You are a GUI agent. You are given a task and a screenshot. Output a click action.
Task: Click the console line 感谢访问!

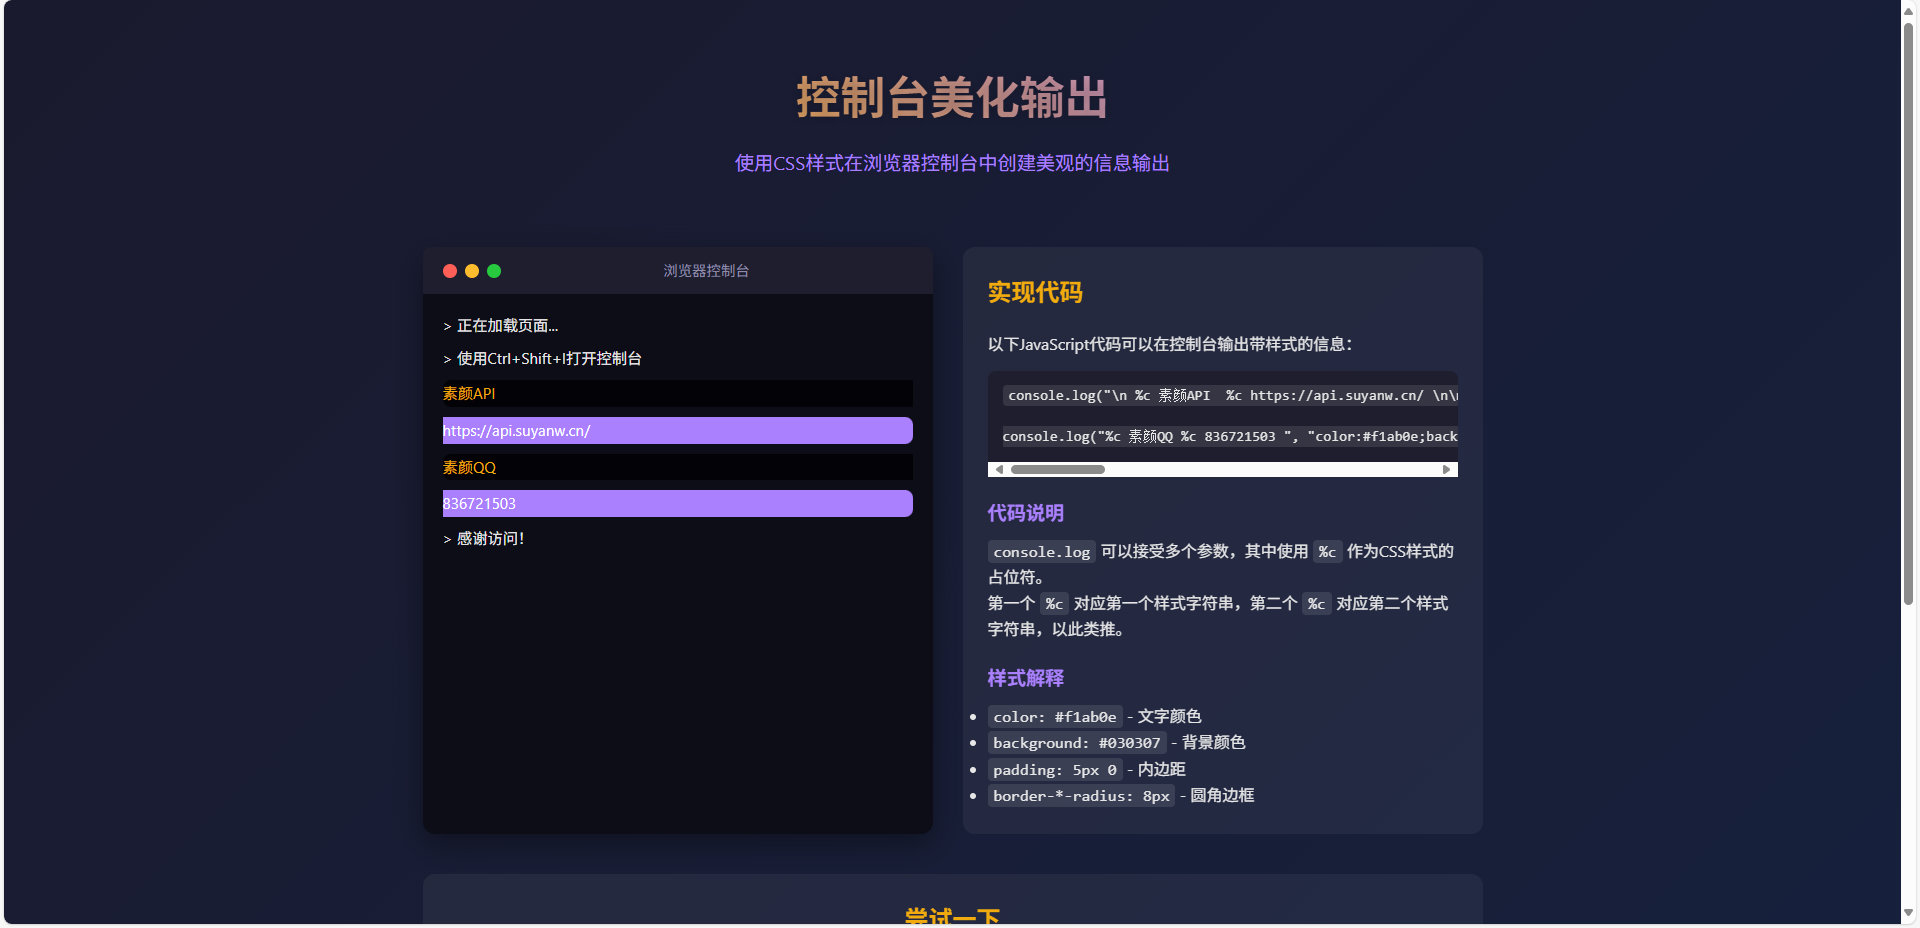[484, 538]
